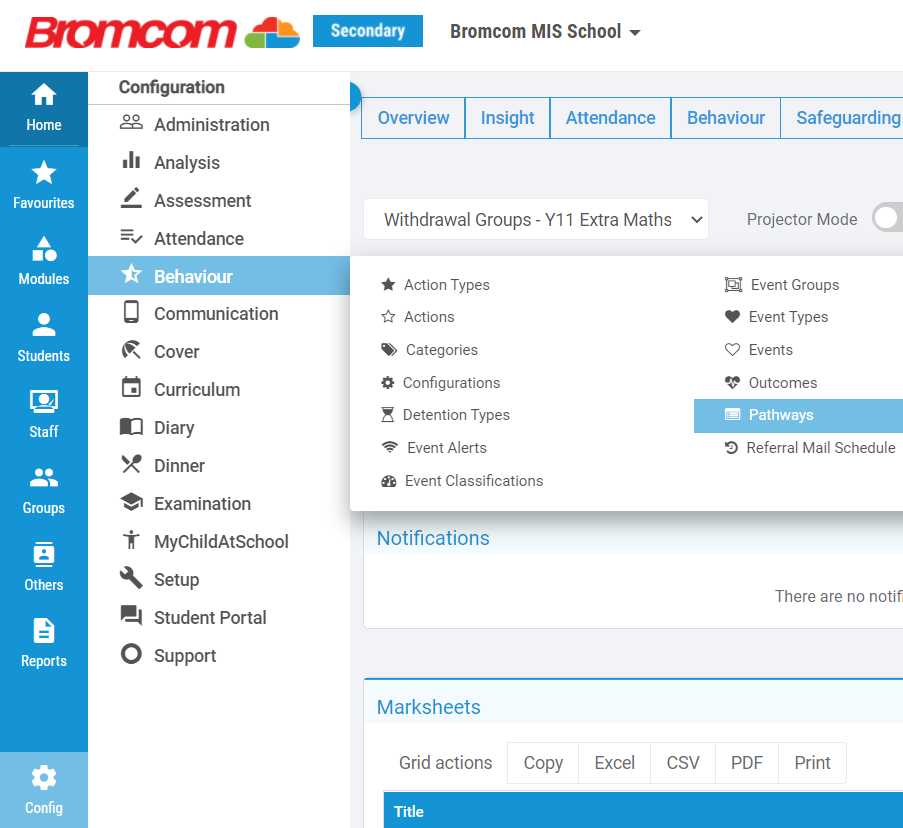Click the Student Portal chat icon
Screen dimensions: 903x828
(x=131, y=616)
